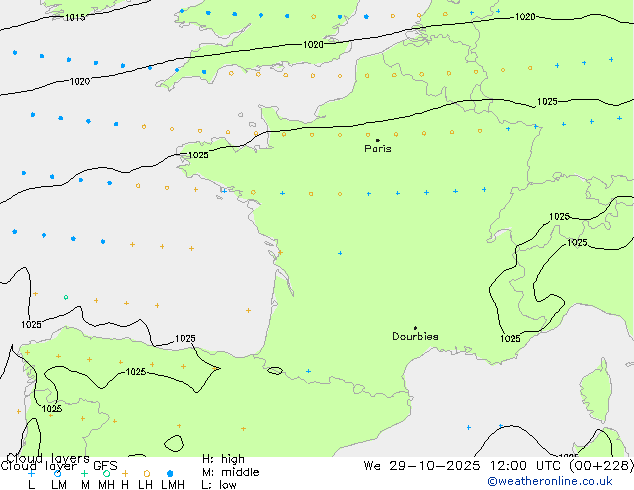Click the '(00+228)' forecast hour text
634x490 pixels.
point(601,466)
